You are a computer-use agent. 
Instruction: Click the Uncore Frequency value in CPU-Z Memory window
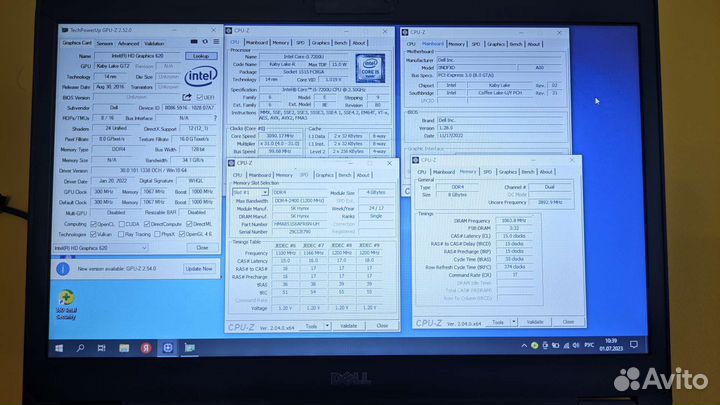(550, 202)
